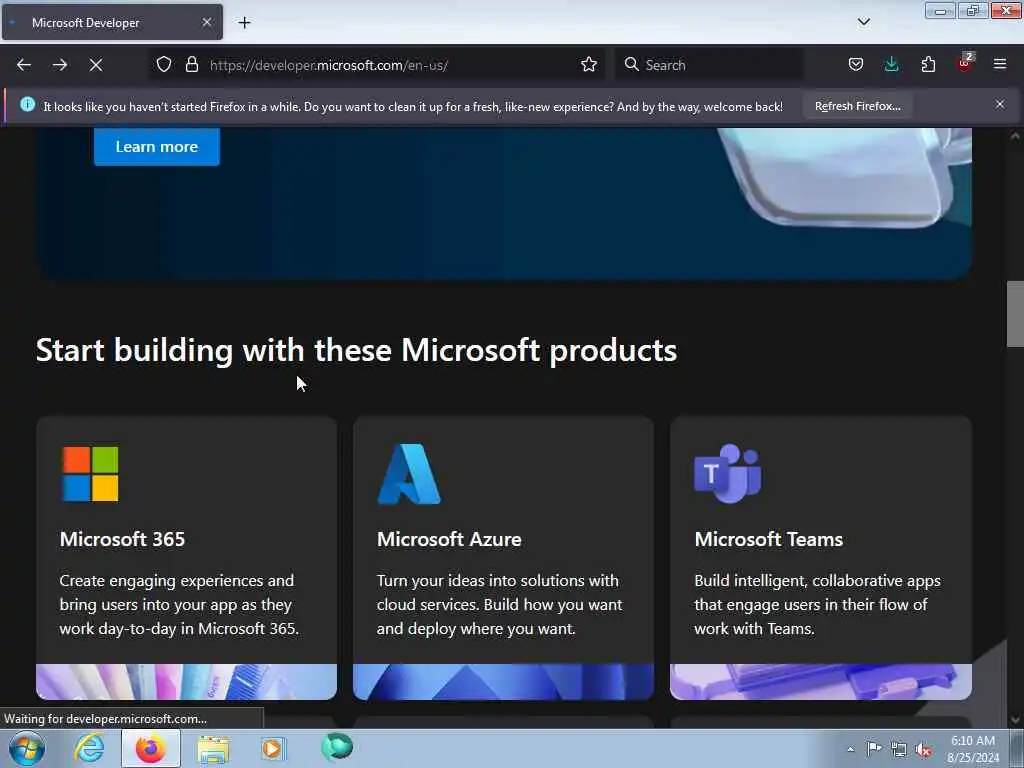Open the Microsoft Teams card title
This screenshot has width=1024, height=768.
(769, 539)
